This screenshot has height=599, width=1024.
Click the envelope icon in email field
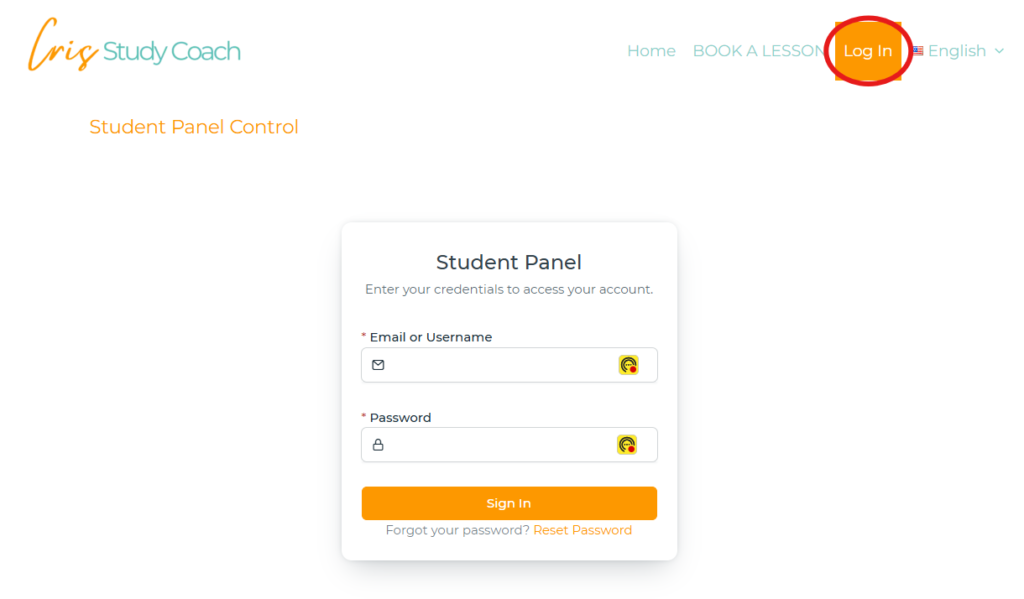[x=378, y=365]
